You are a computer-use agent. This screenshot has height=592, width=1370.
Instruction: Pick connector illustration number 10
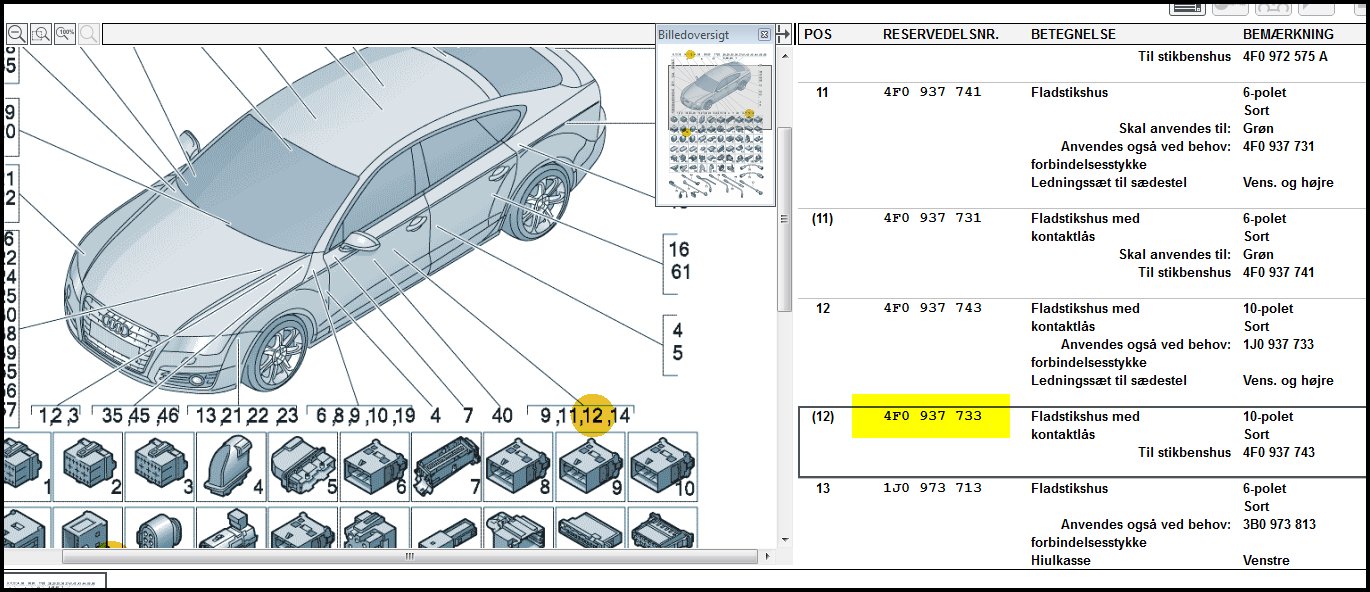[662, 467]
